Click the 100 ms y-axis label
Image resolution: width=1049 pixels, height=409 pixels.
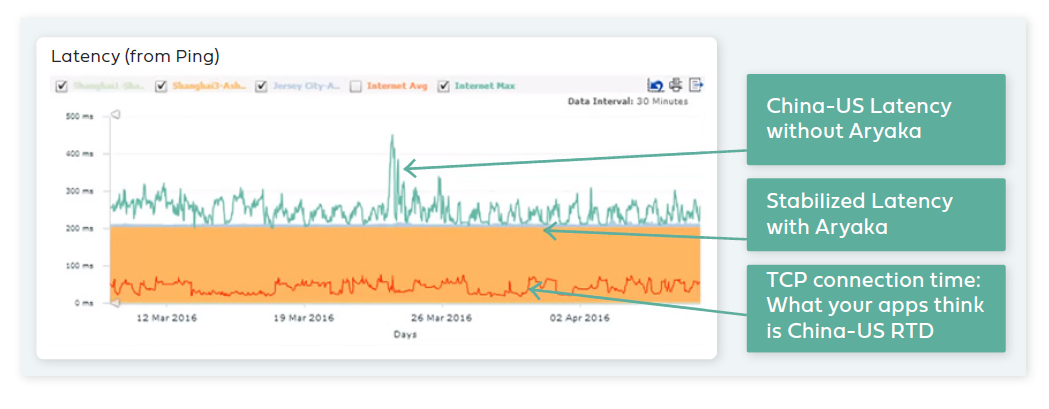[79, 266]
